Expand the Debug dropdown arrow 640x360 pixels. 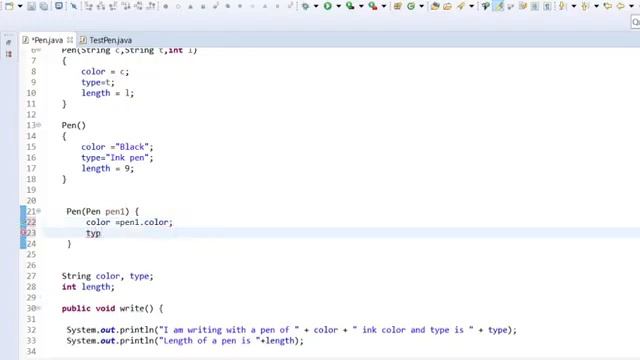(316, 6)
